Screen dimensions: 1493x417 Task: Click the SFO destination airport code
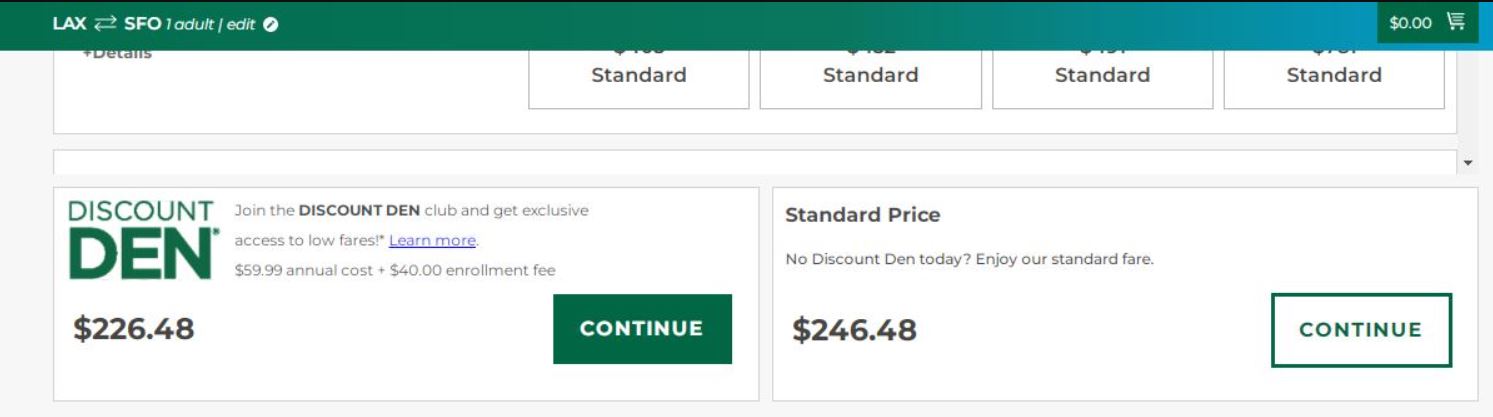pos(142,24)
